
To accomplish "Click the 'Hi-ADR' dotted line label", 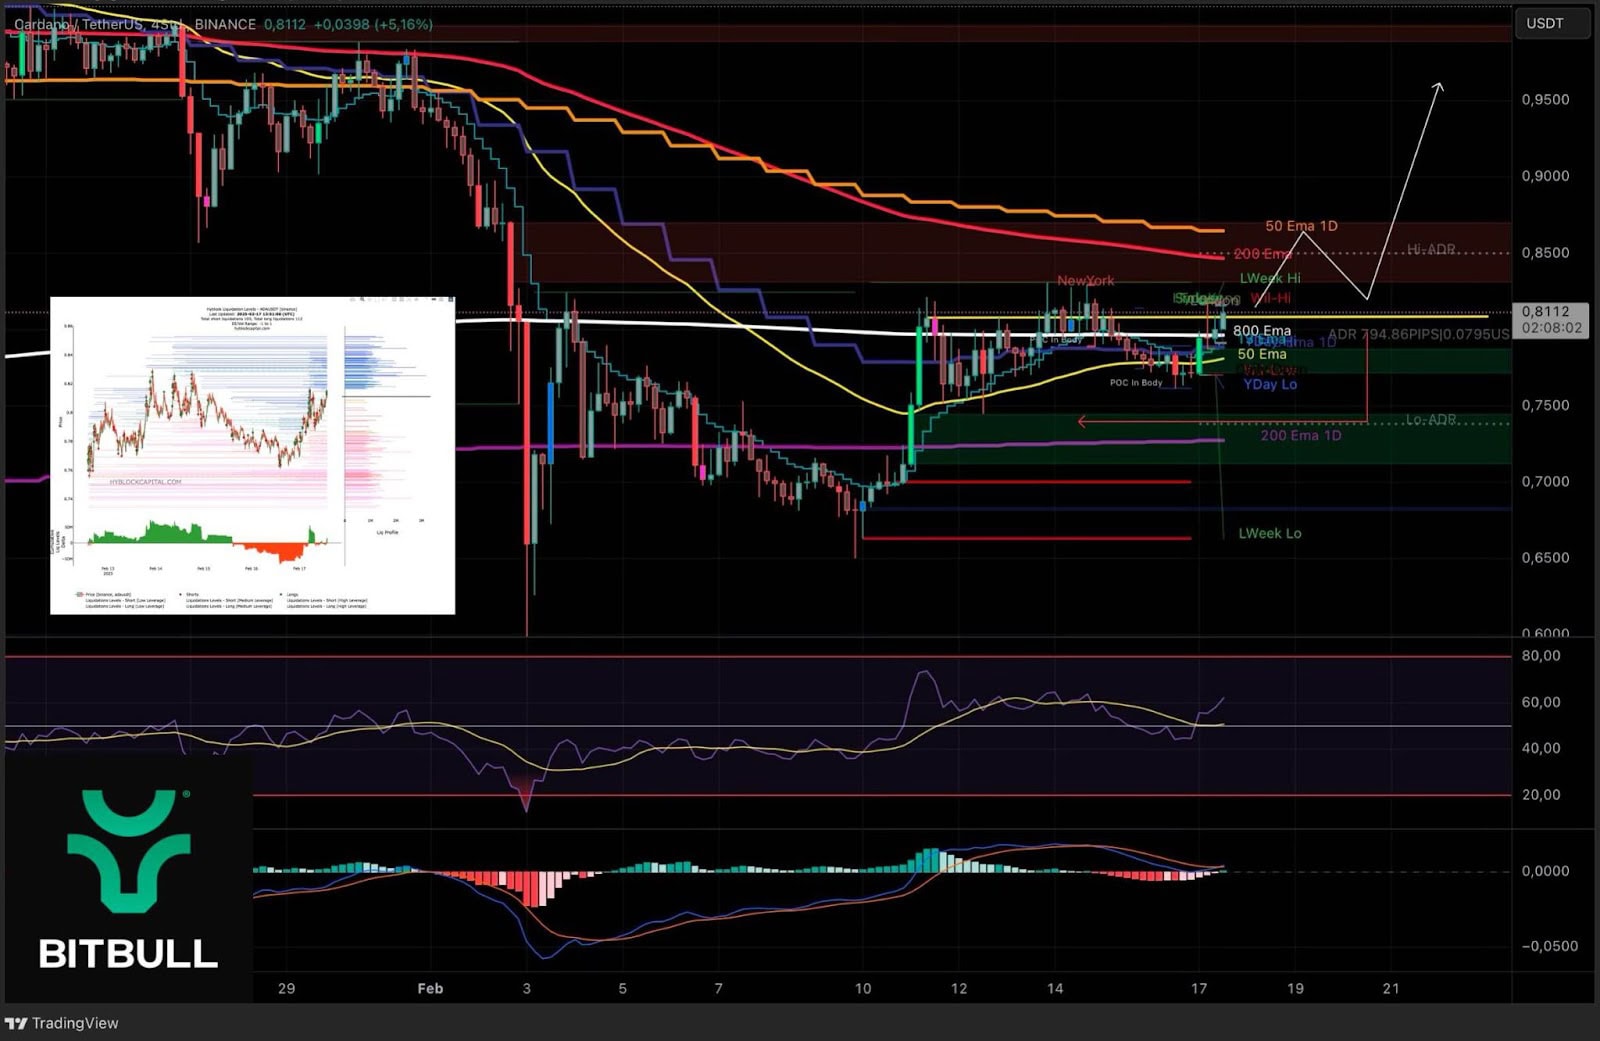I will point(1431,249).
